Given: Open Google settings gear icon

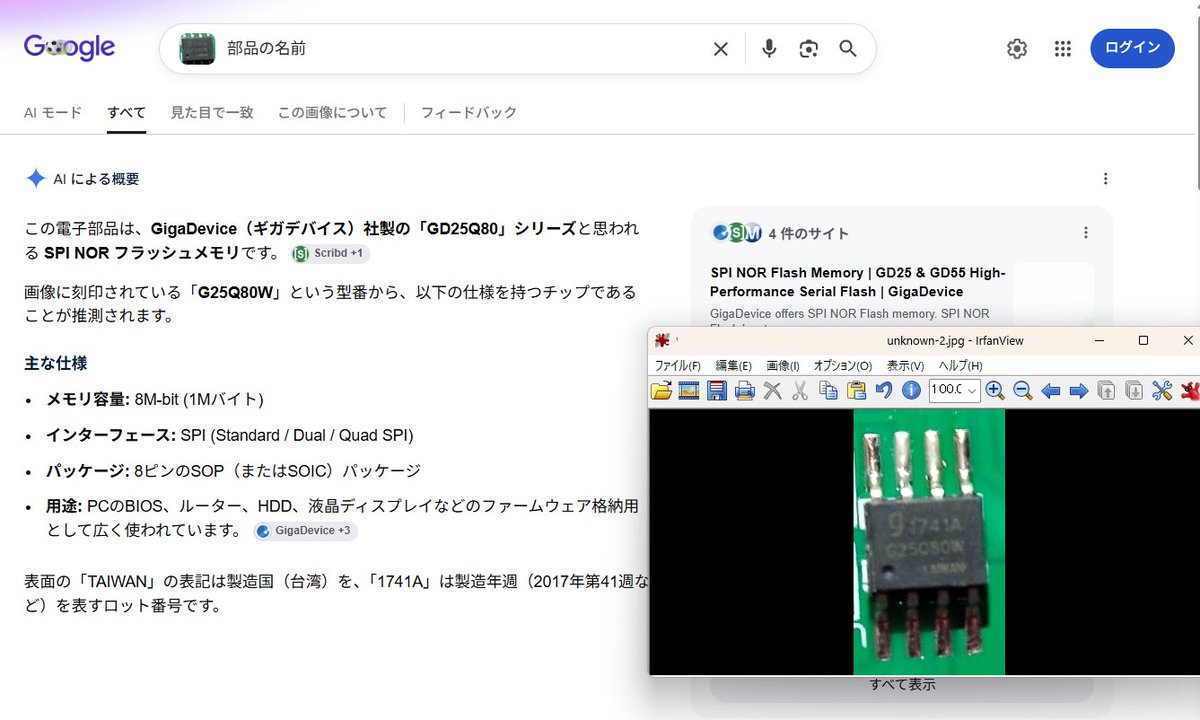Looking at the screenshot, I should (x=1017, y=49).
